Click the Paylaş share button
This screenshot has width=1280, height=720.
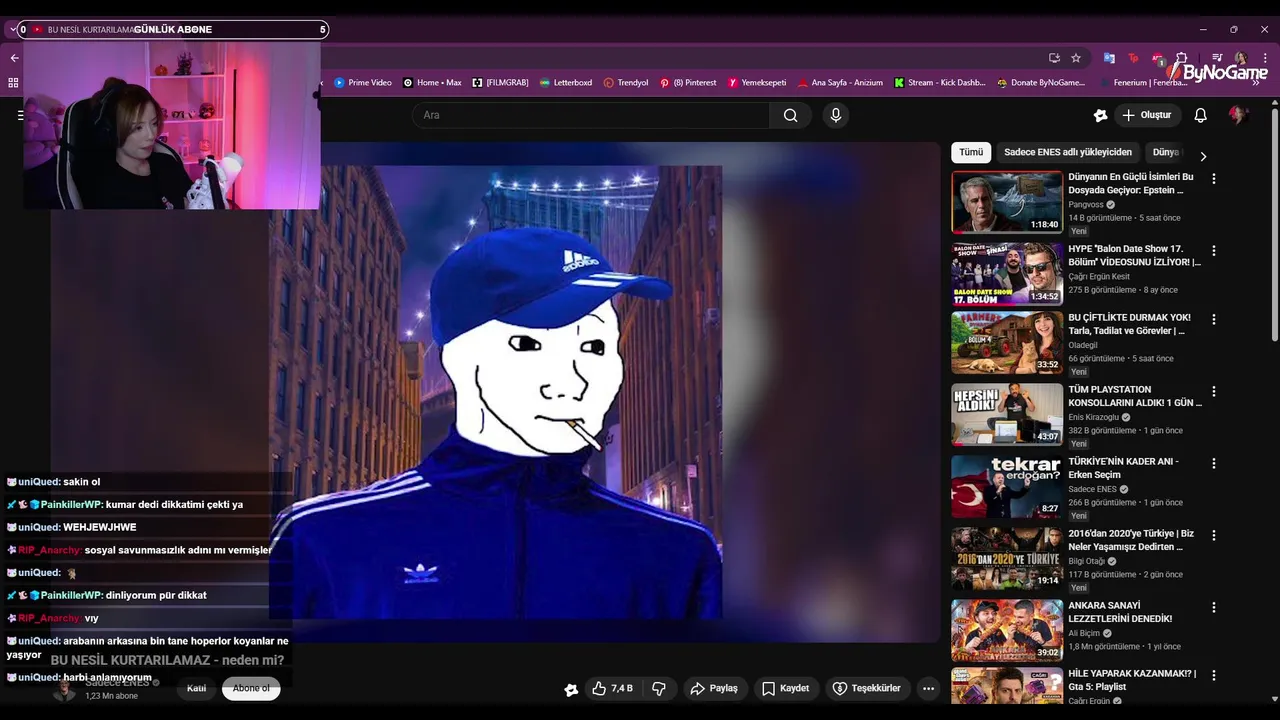click(715, 688)
